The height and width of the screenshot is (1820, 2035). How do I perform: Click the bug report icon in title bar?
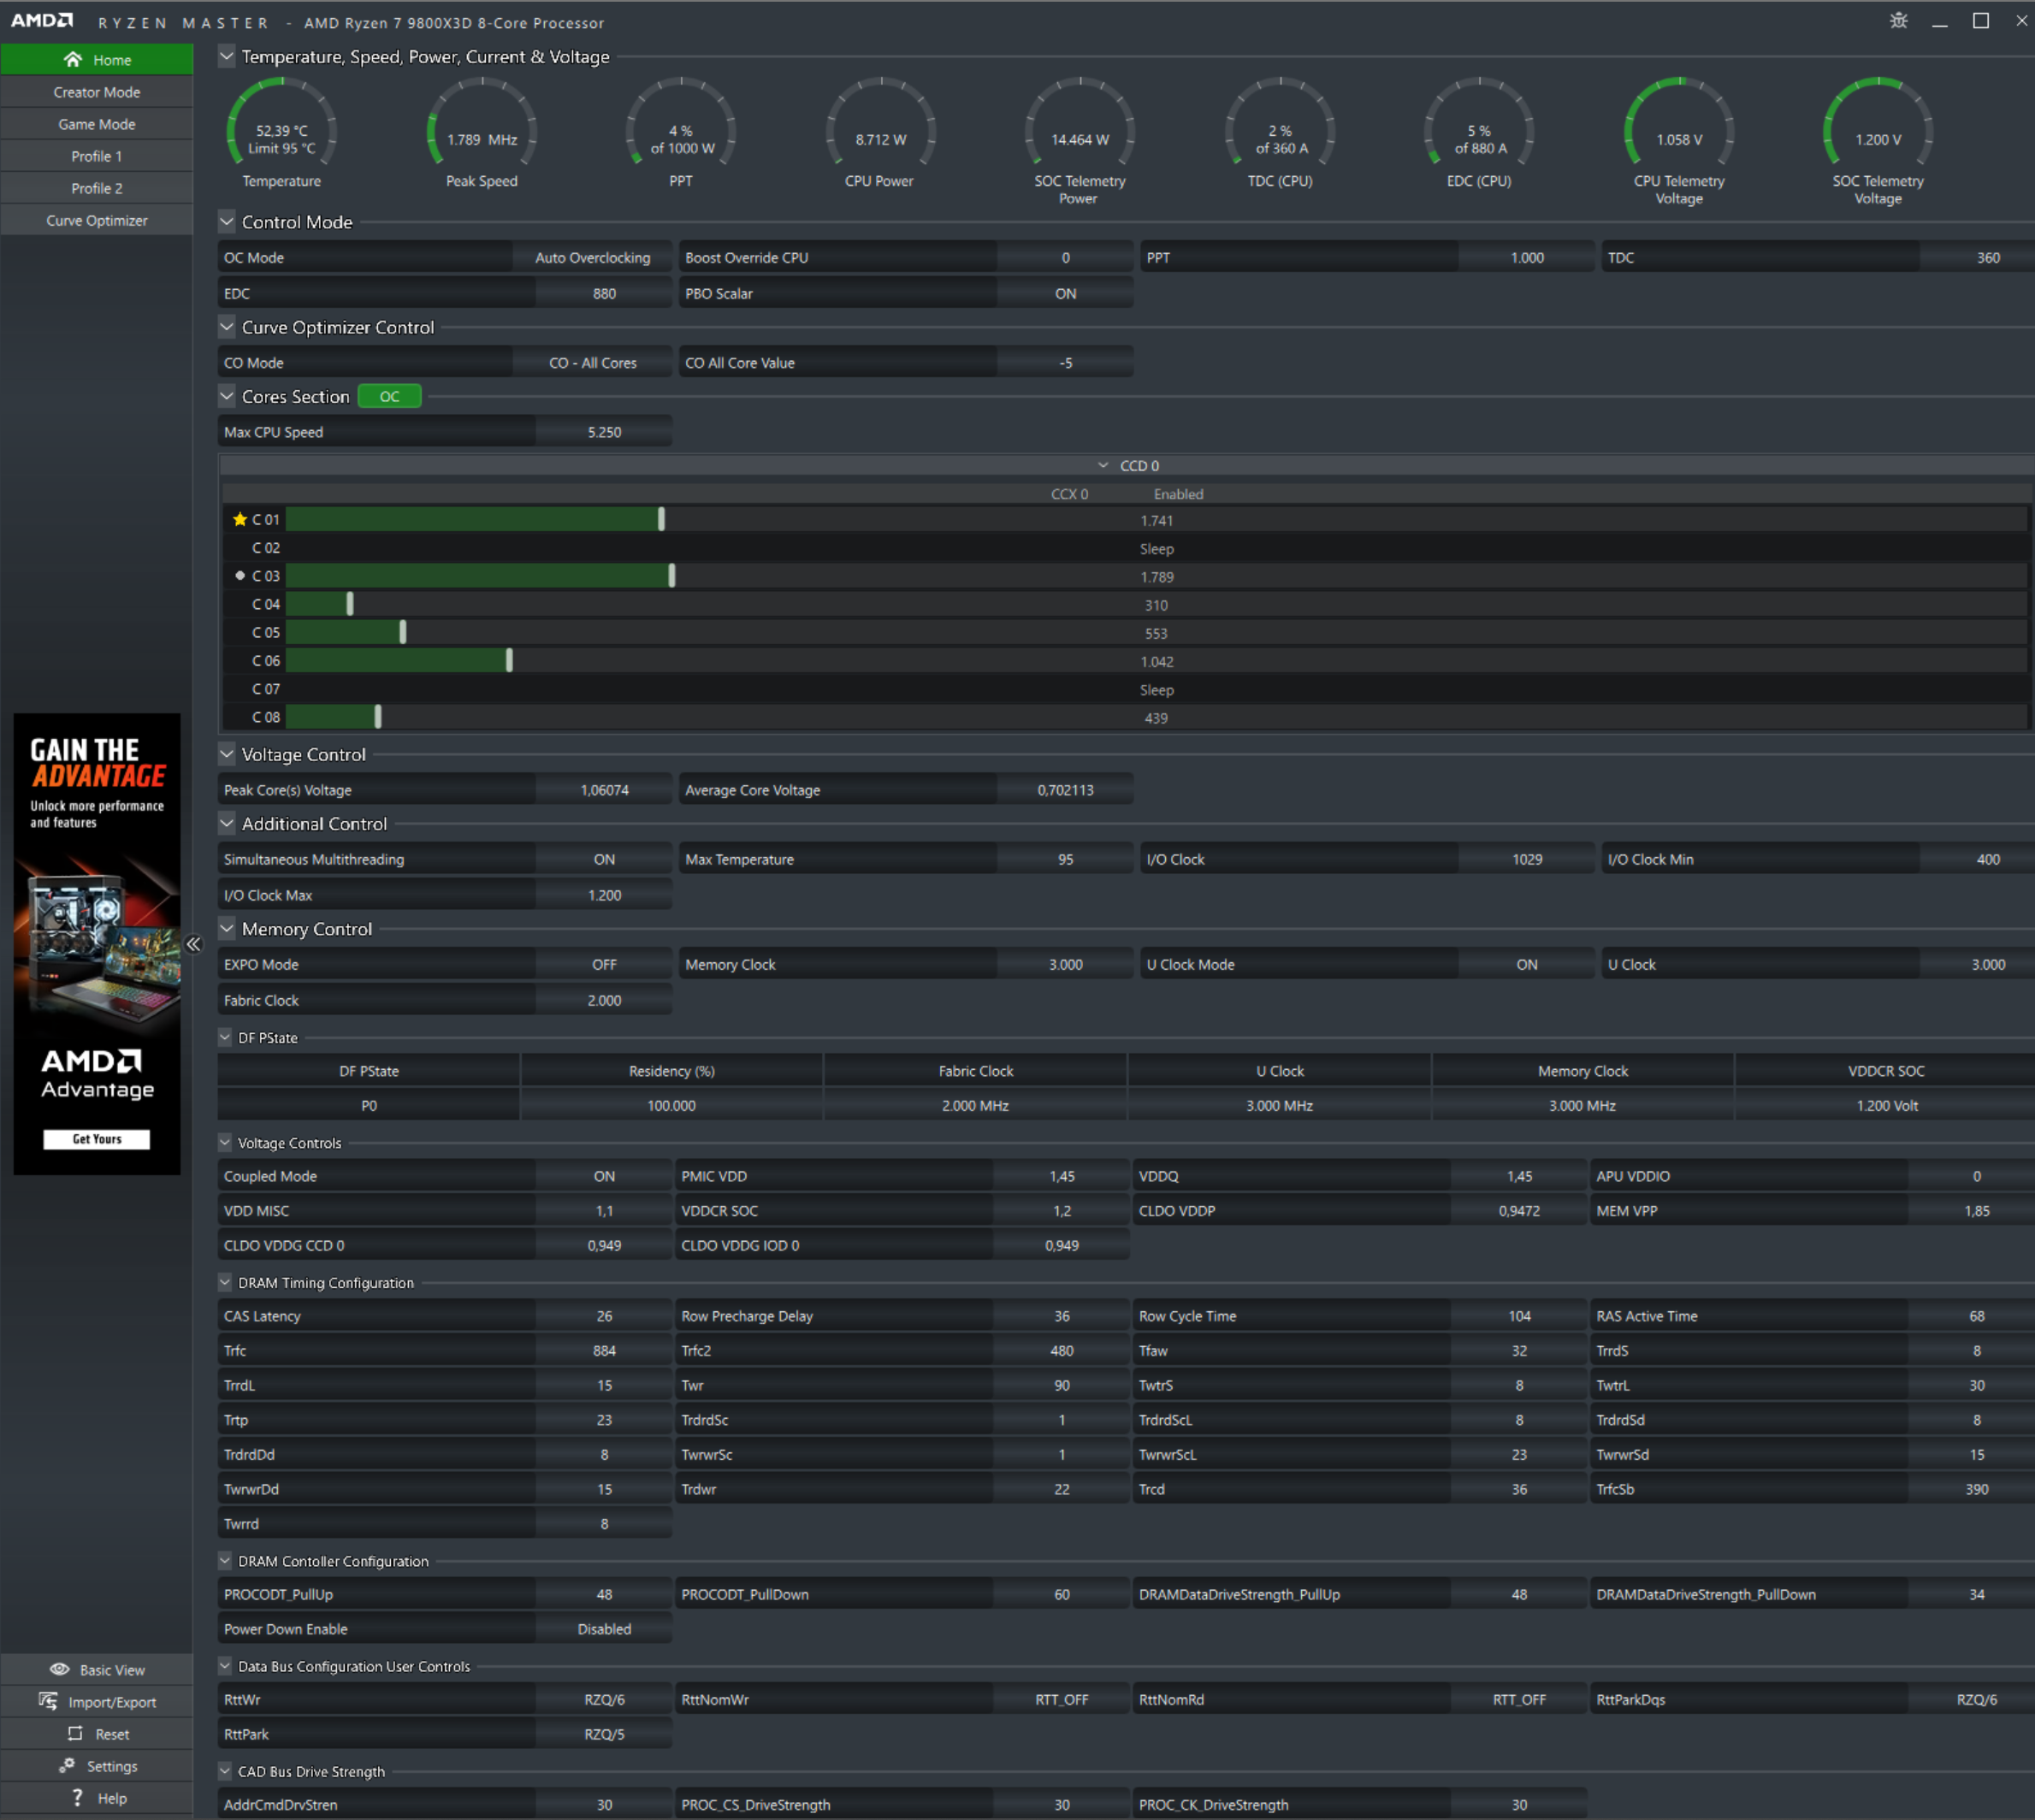[1898, 21]
